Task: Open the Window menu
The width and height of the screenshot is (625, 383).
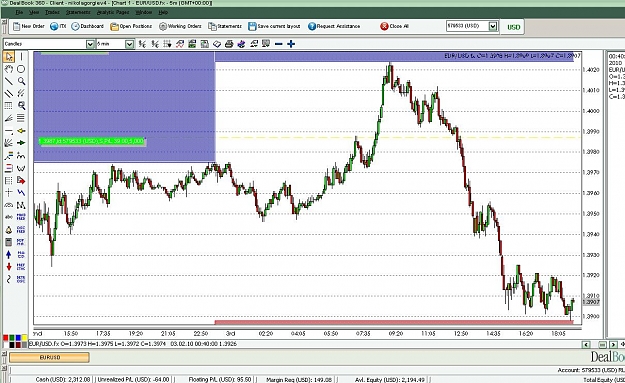Action: tap(143, 12)
